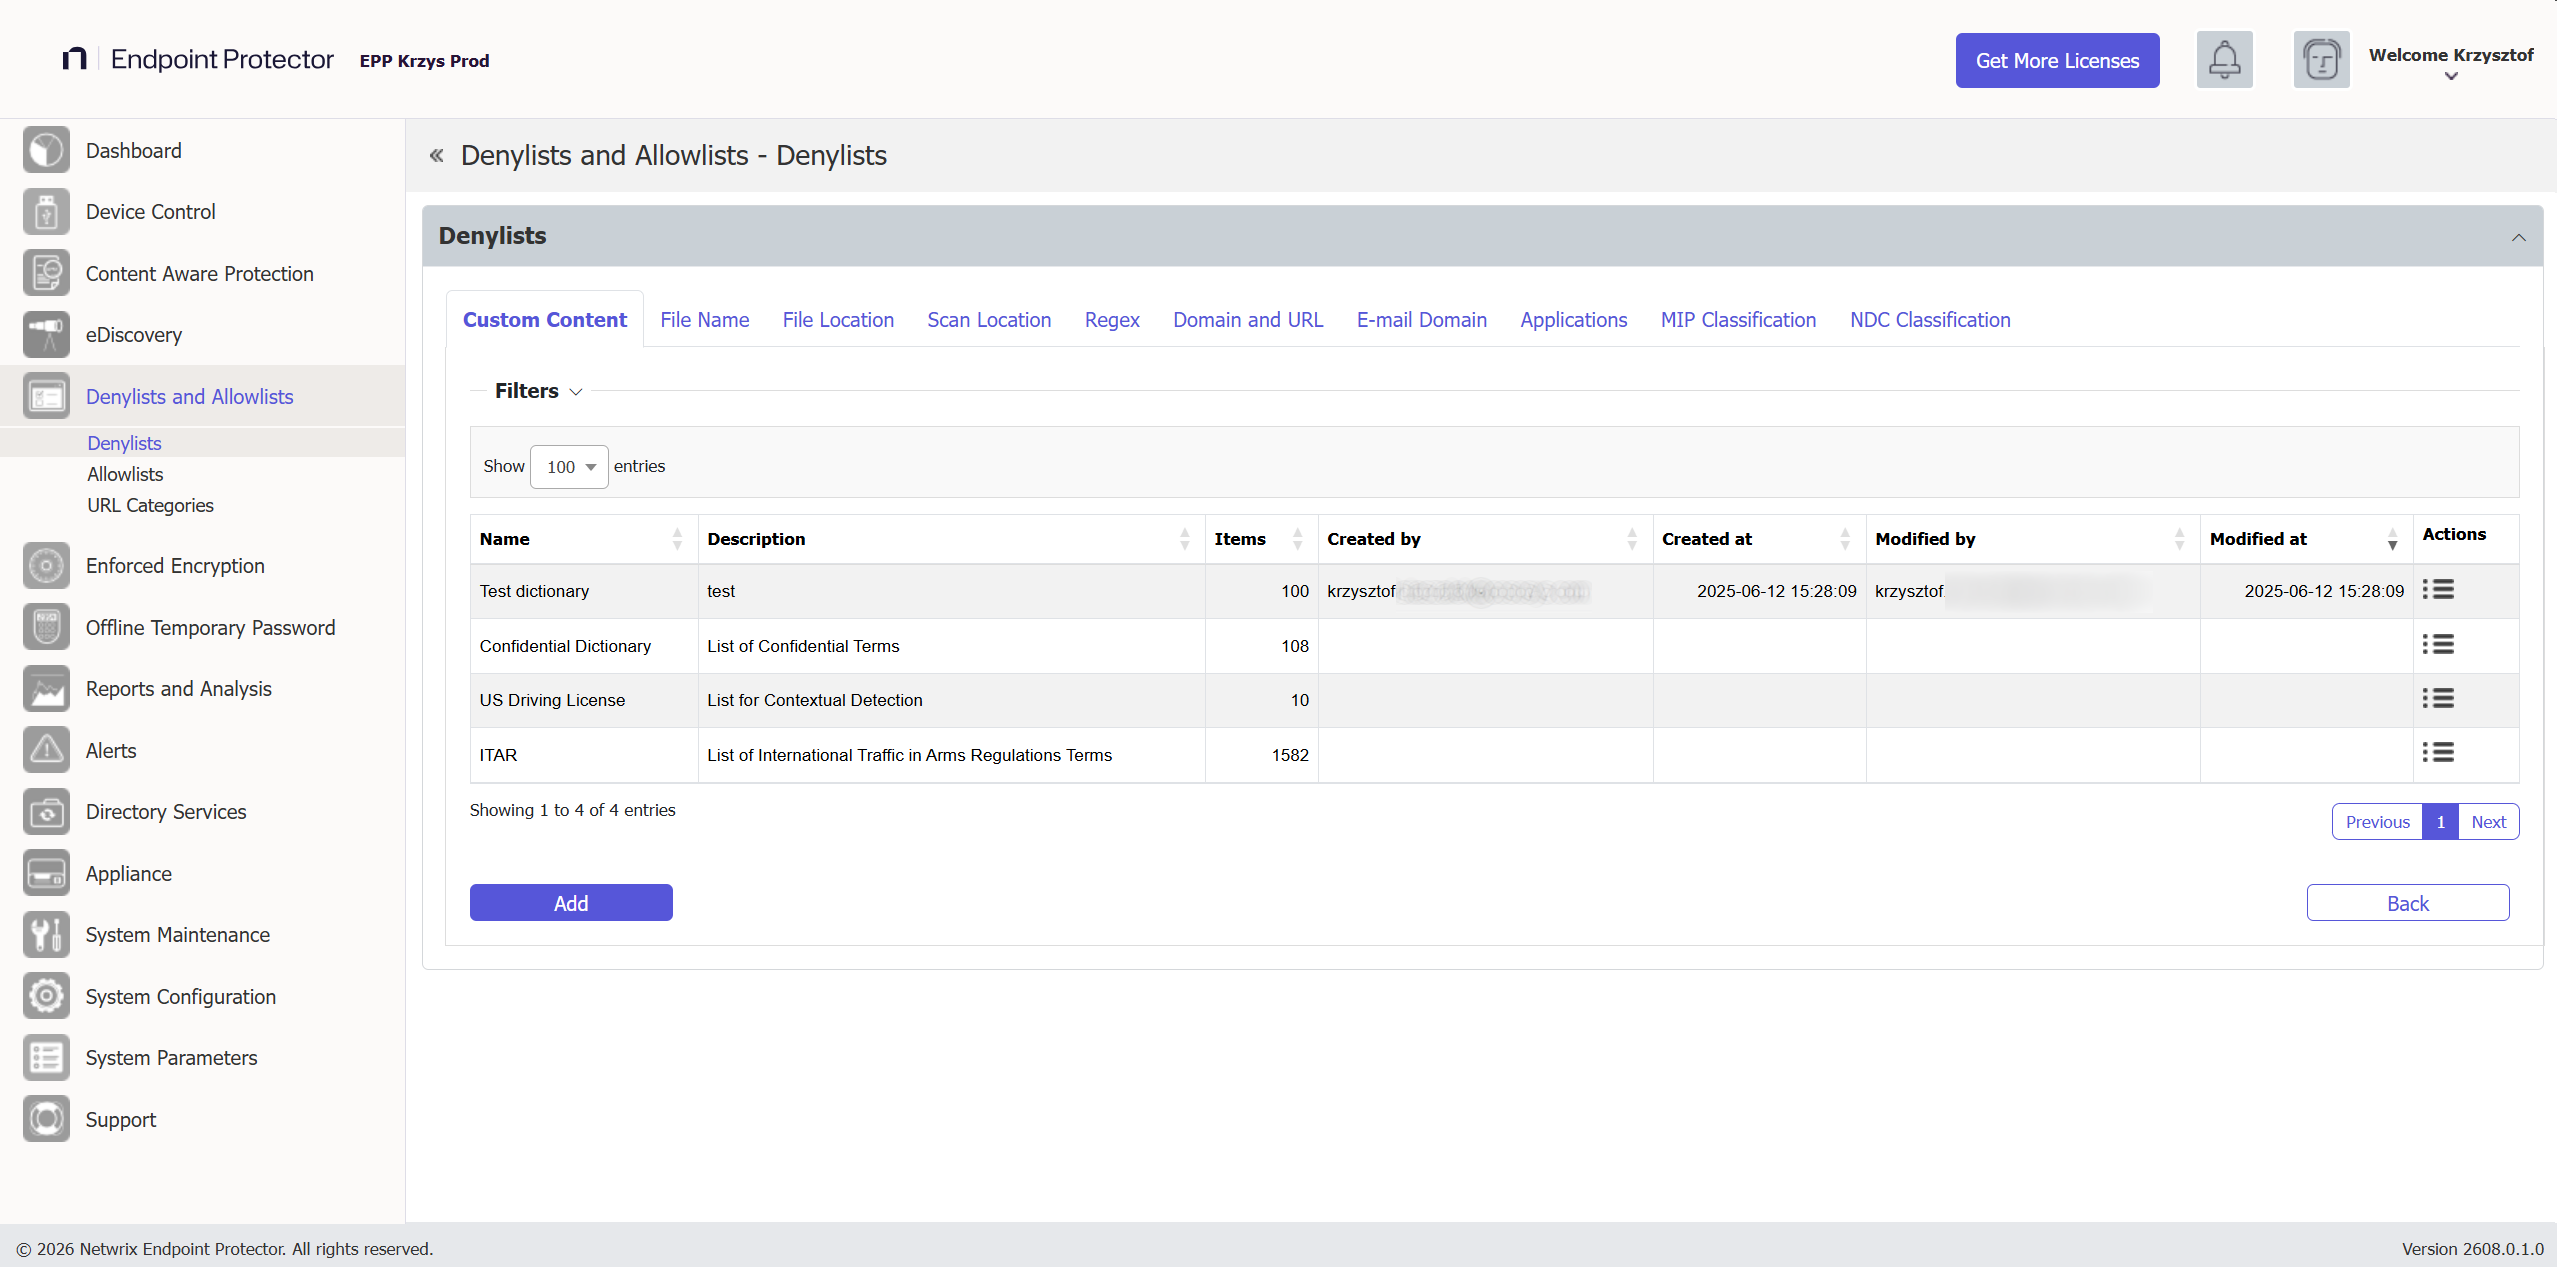Switch to the MIP Classification tab
This screenshot has height=1267, width=2557.
coord(1738,320)
